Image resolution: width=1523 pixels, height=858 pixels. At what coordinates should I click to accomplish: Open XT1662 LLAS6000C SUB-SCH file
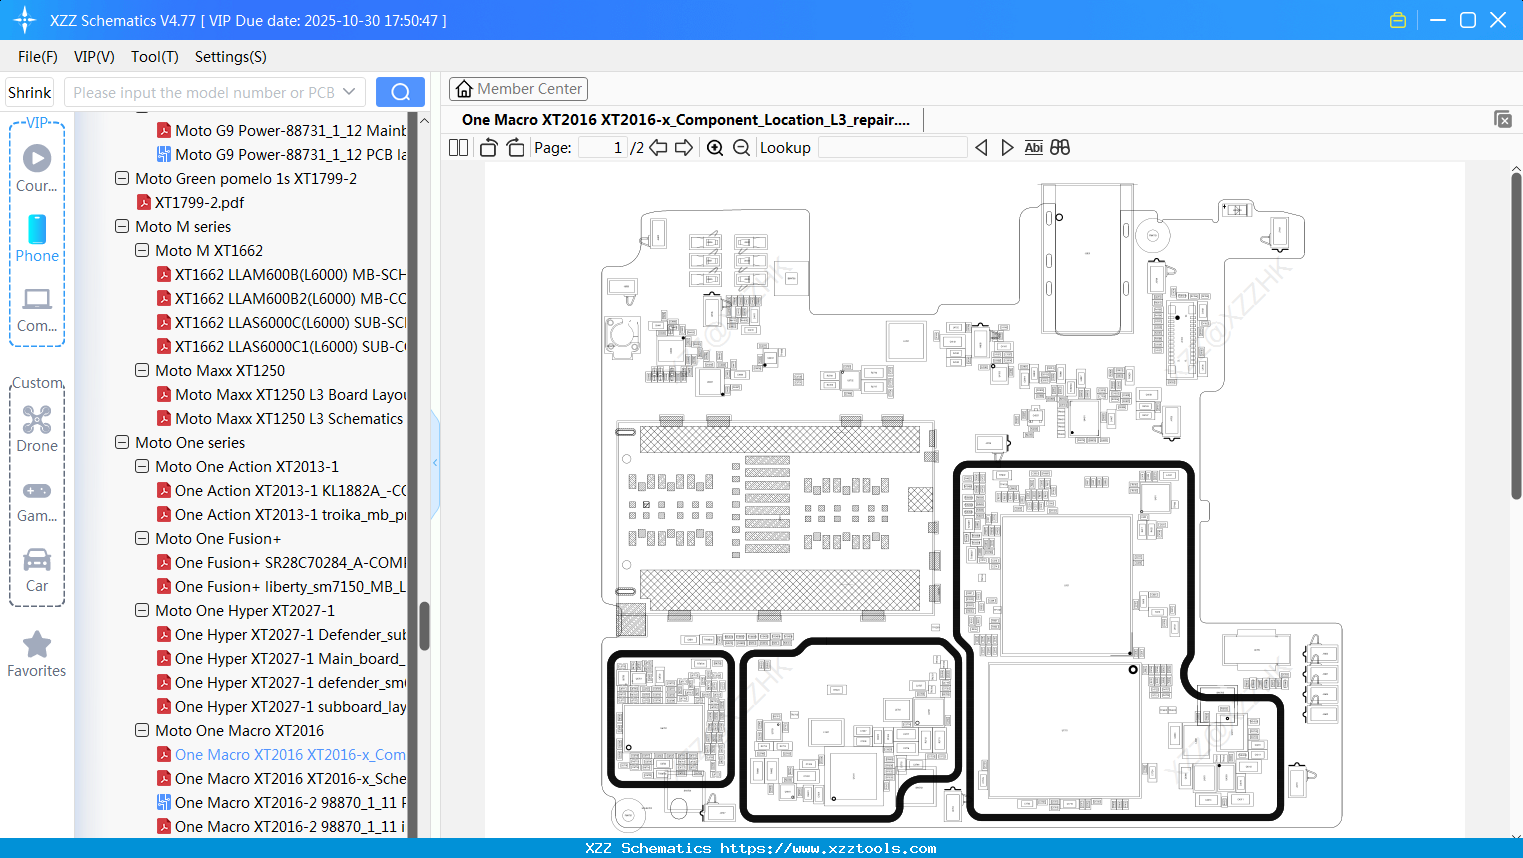coord(281,322)
